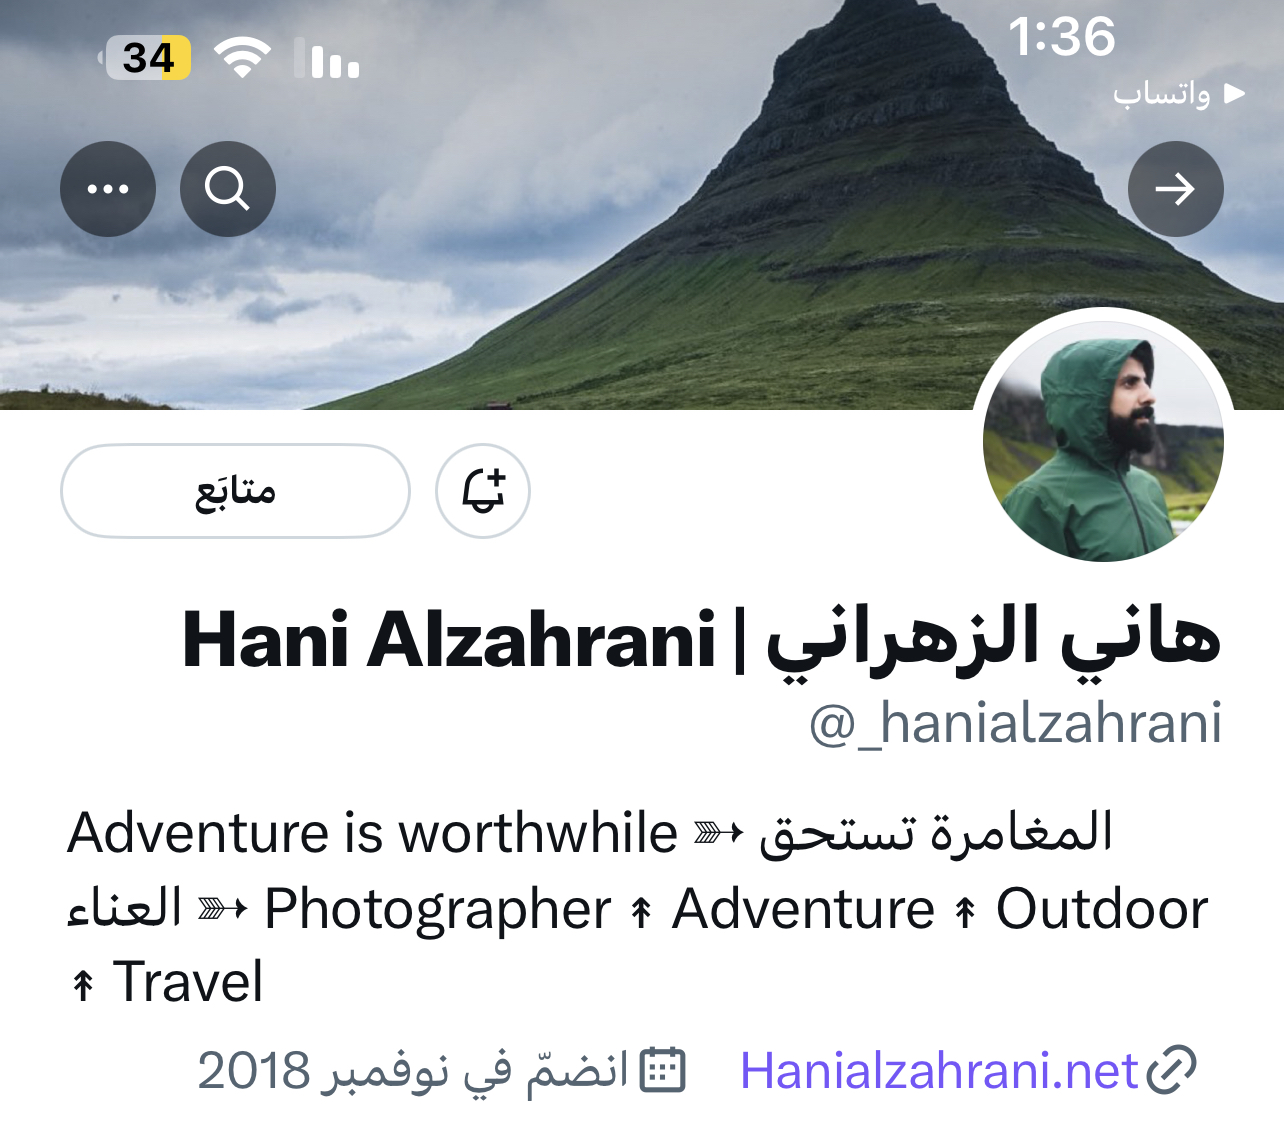
Task: Tap the @_hanialzahrani username handle
Action: point(1015,723)
